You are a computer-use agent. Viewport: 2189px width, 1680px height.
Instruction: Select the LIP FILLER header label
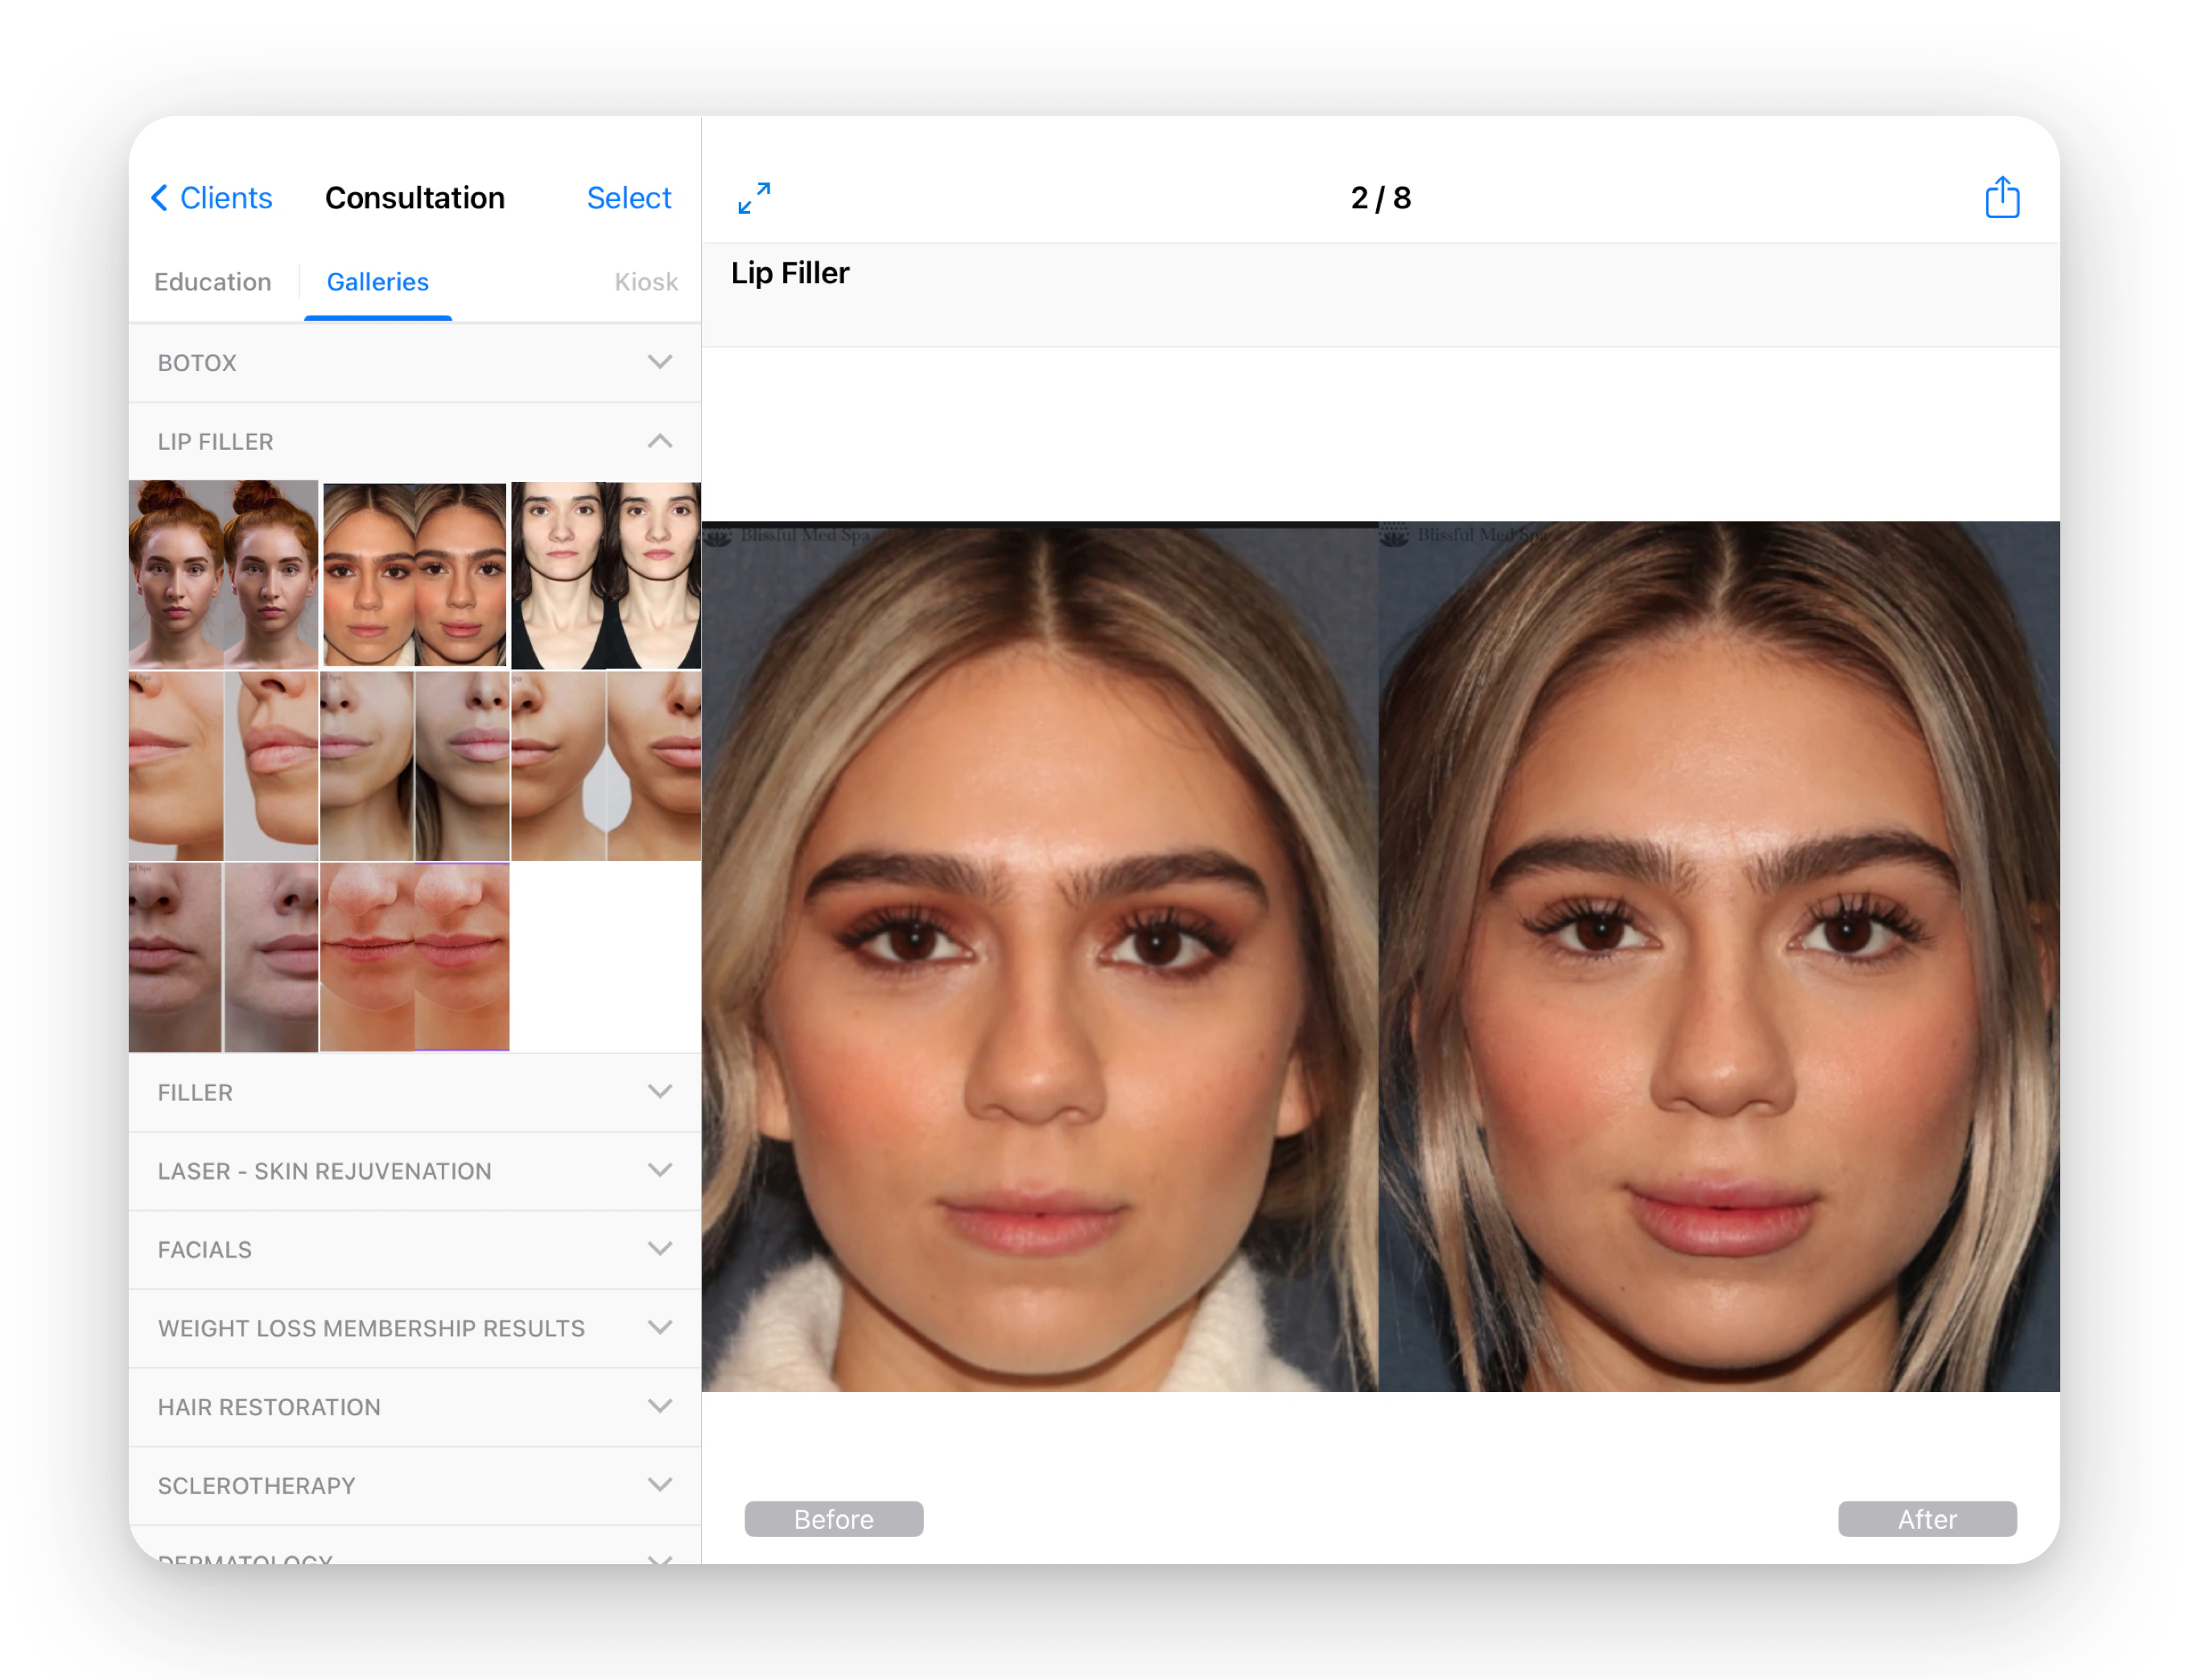(x=215, y=442)
